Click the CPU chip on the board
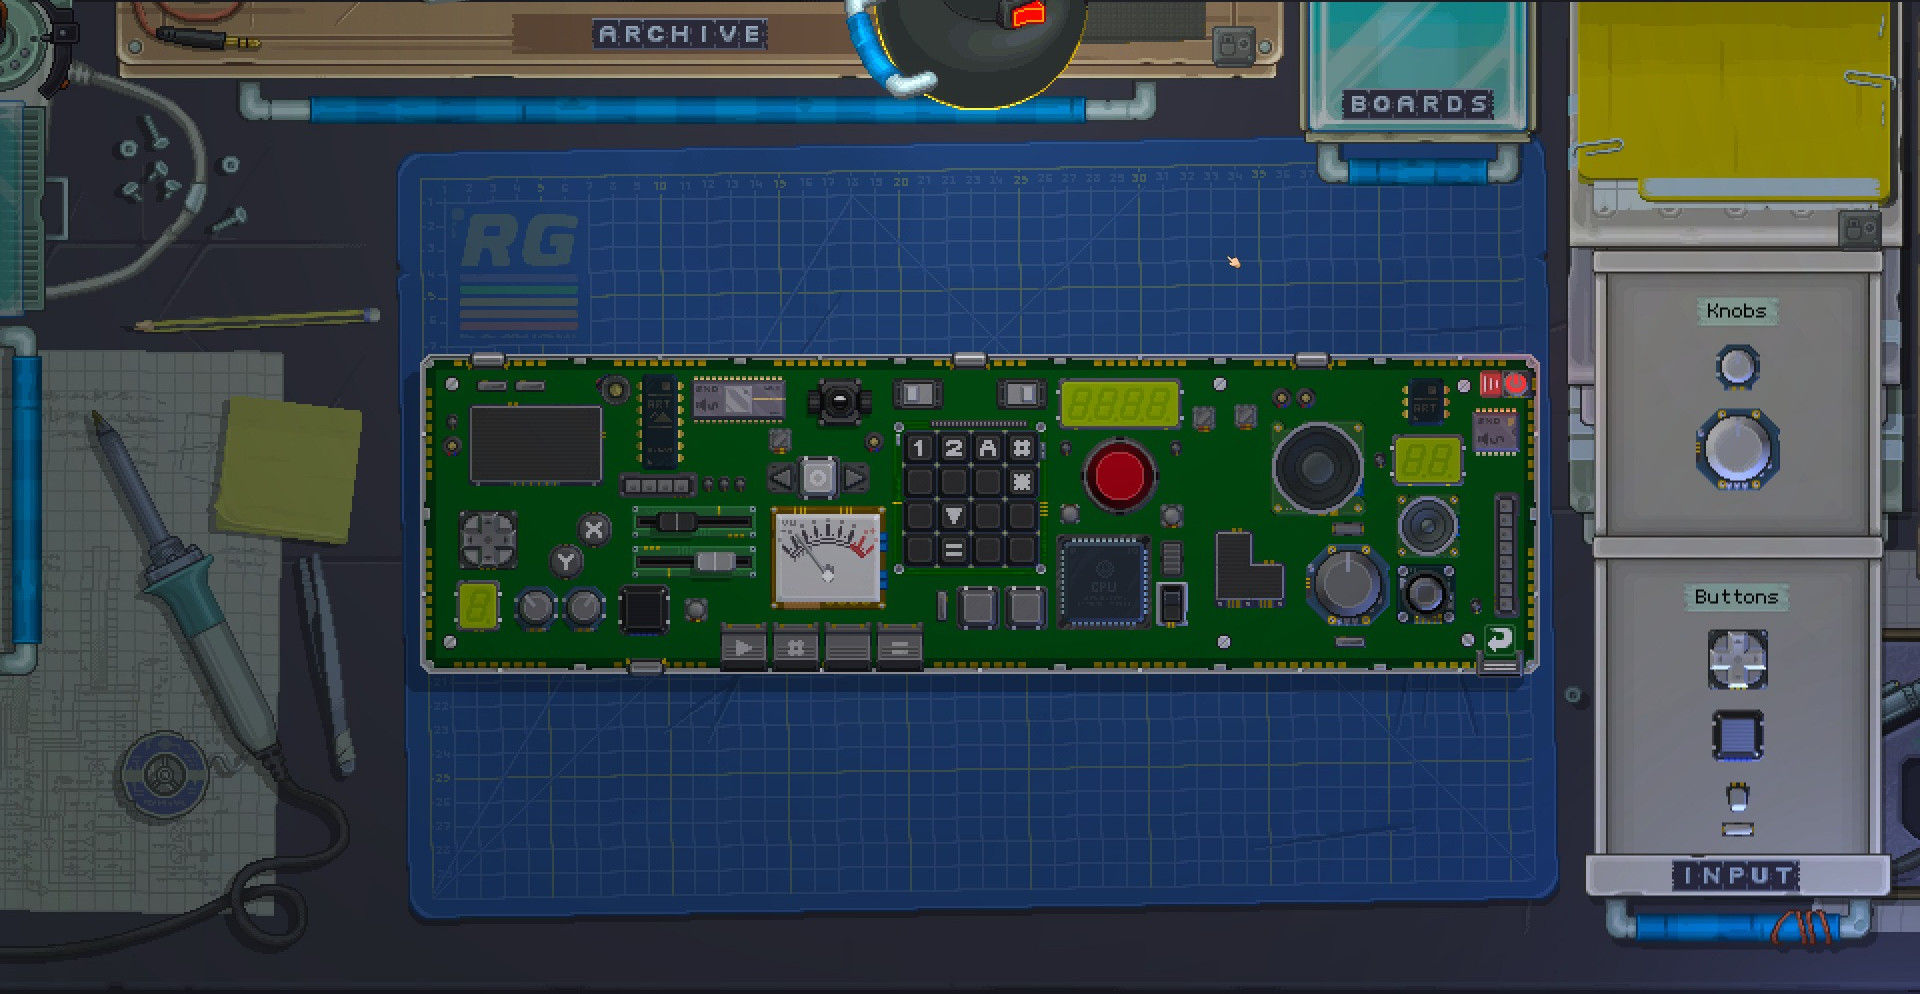1920x994 pixels. 1103,583
